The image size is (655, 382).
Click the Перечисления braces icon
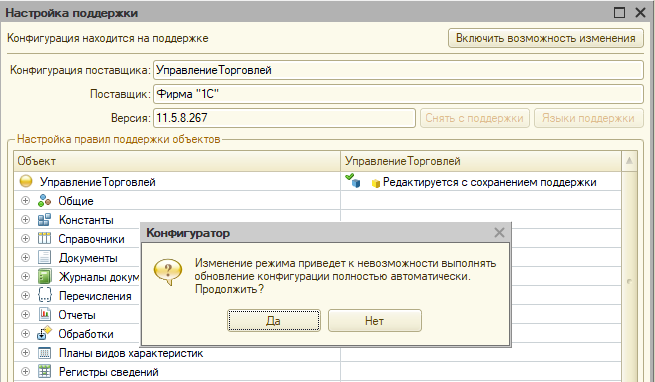coord(44,295)
